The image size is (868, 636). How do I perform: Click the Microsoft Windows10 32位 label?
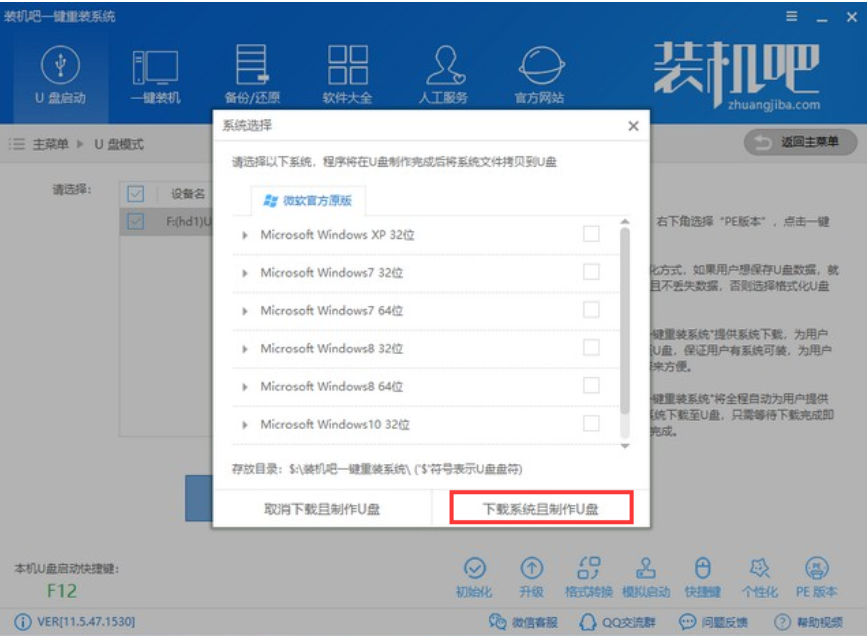tap(335, 425)
